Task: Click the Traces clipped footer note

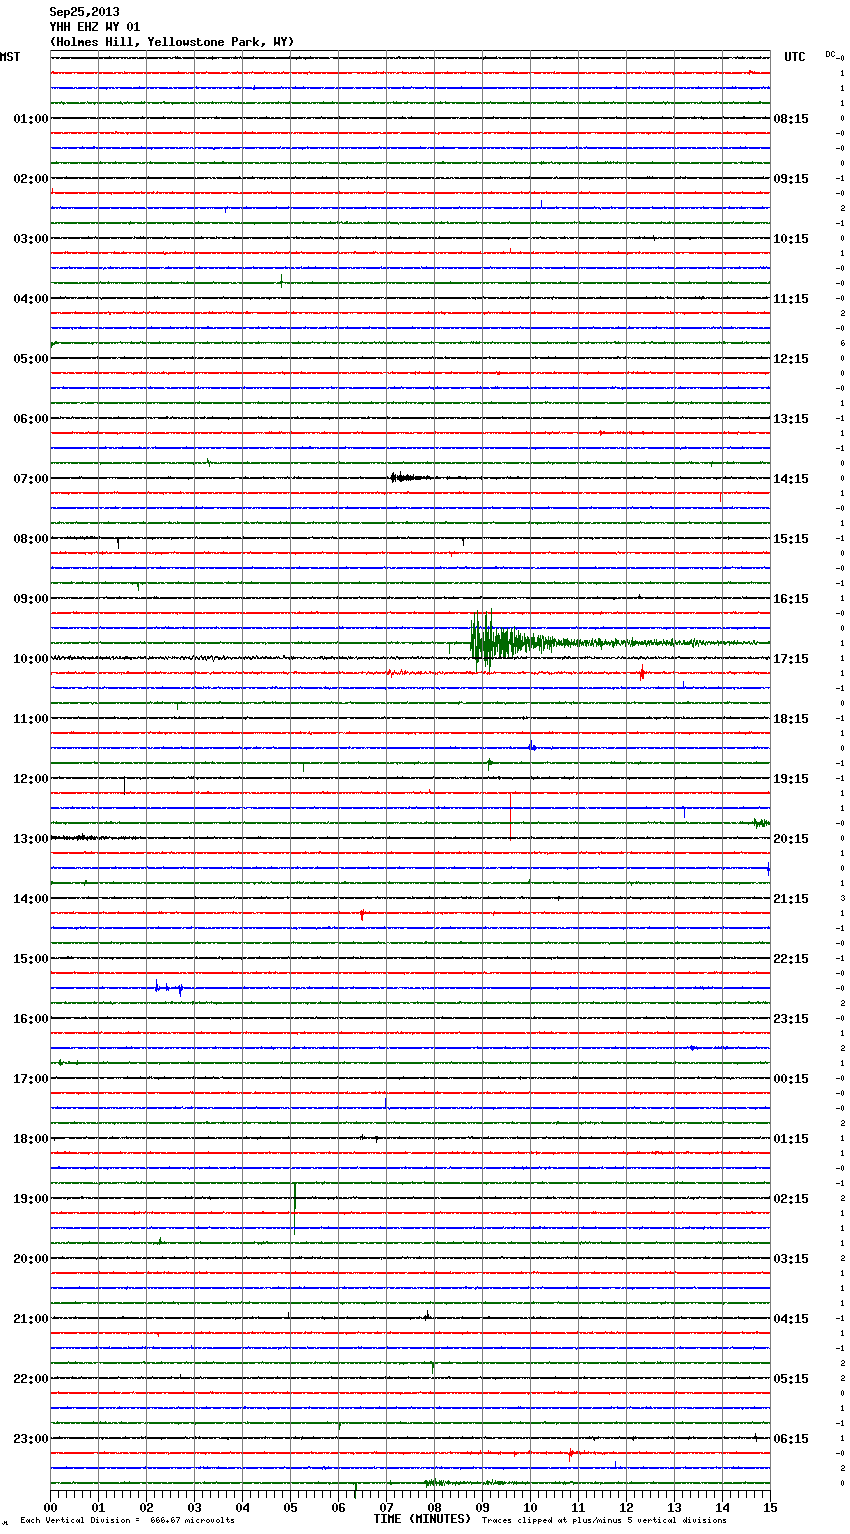Action: pyautogui.click(x=604, y=1520)
